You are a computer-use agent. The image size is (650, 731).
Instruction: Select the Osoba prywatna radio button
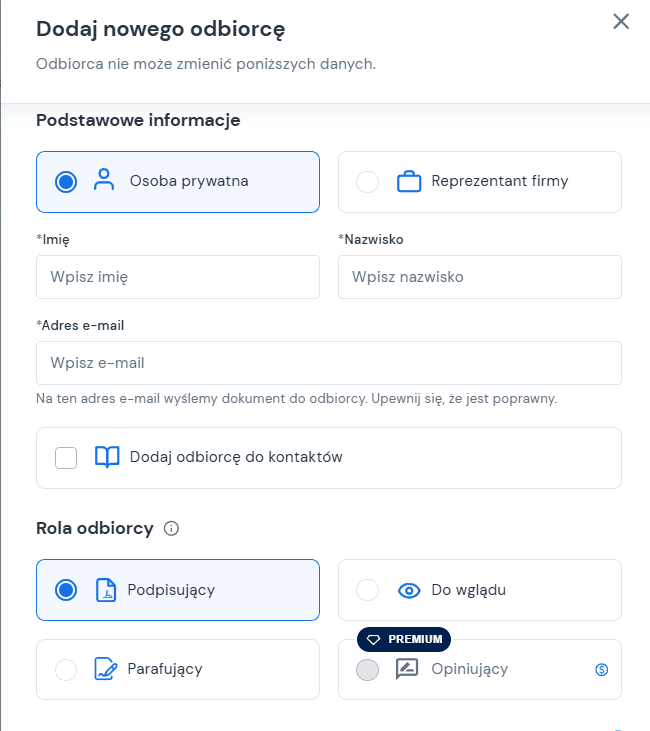(x=66, y=182)
